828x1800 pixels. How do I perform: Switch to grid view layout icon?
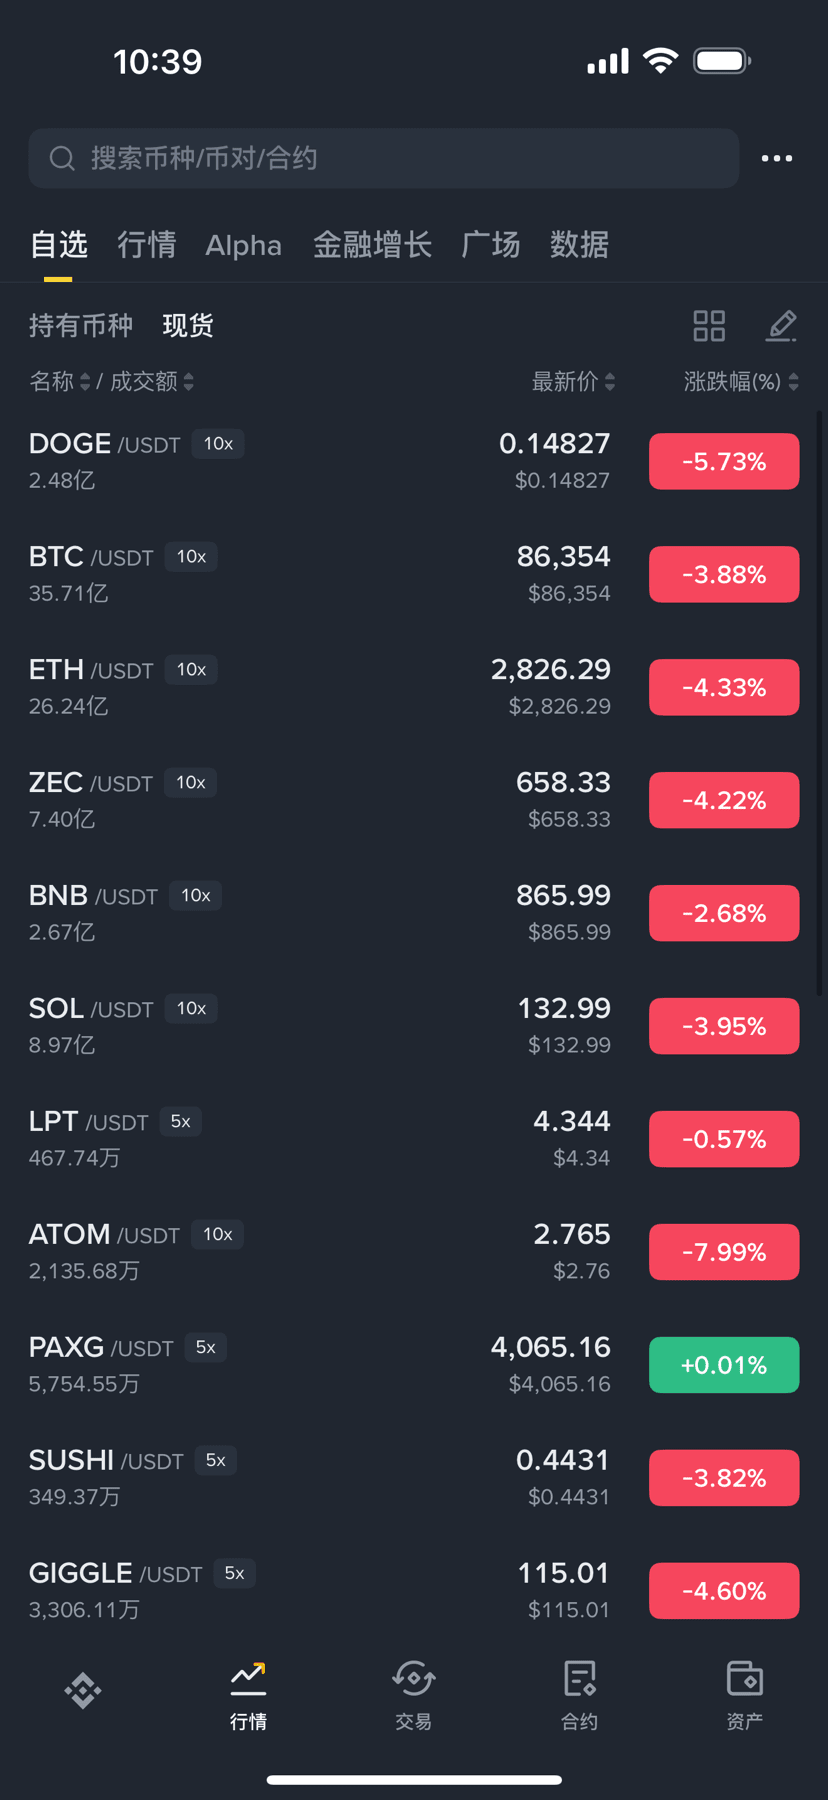tap(709, 326)
